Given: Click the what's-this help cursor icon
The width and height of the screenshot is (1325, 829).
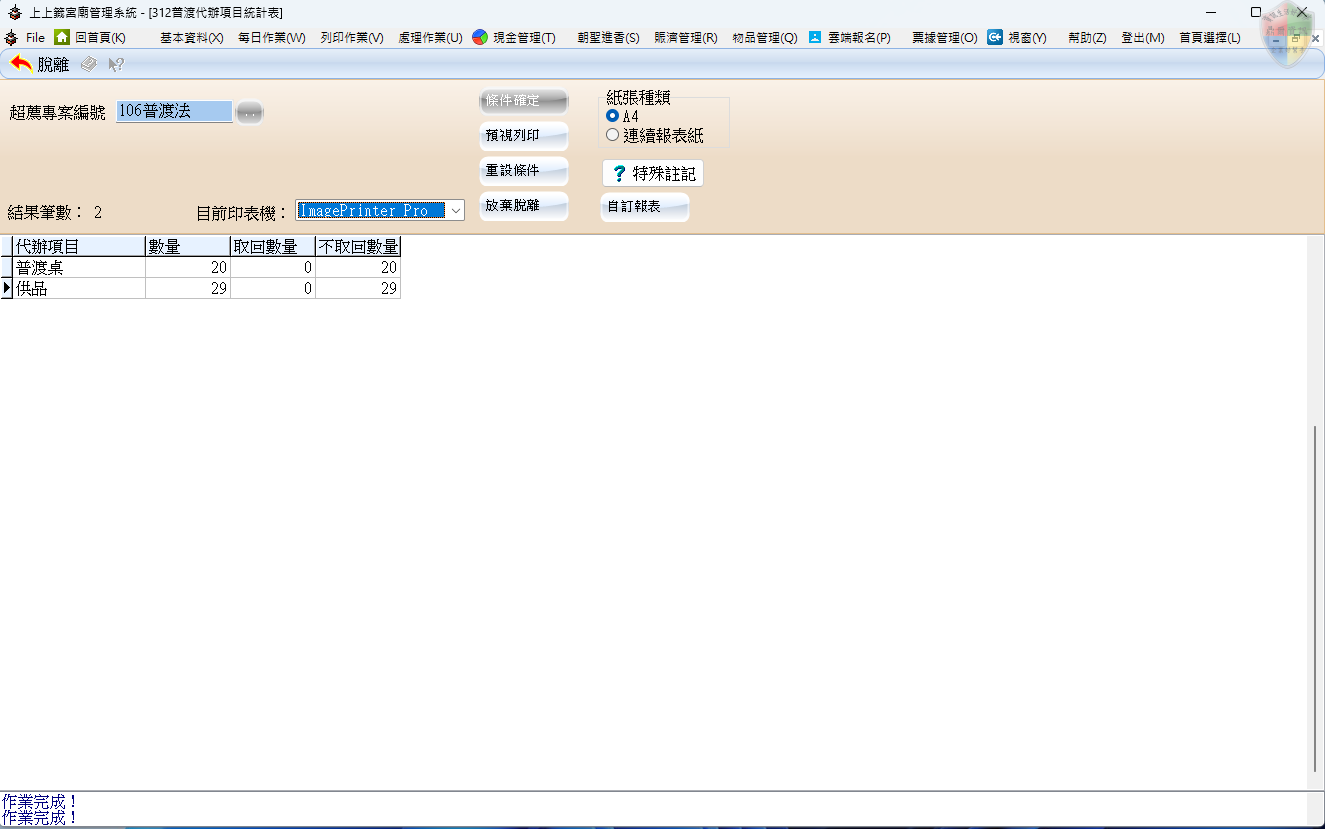Looking at the screenshot, I should (116, 64).
